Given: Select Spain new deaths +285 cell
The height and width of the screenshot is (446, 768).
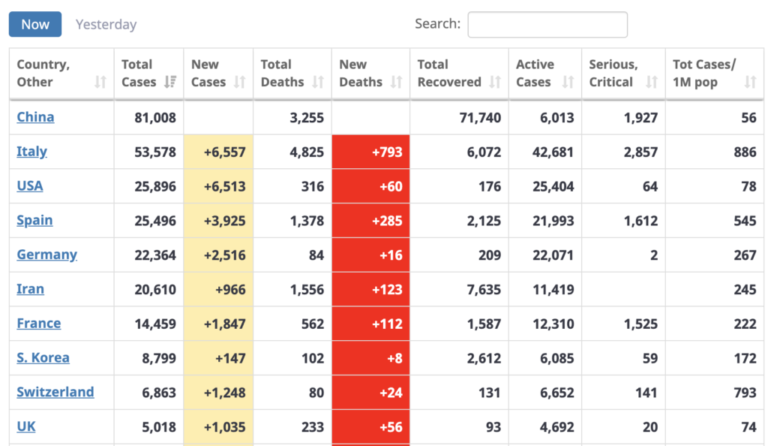Looking at the screenshot, I should [371, 220].
